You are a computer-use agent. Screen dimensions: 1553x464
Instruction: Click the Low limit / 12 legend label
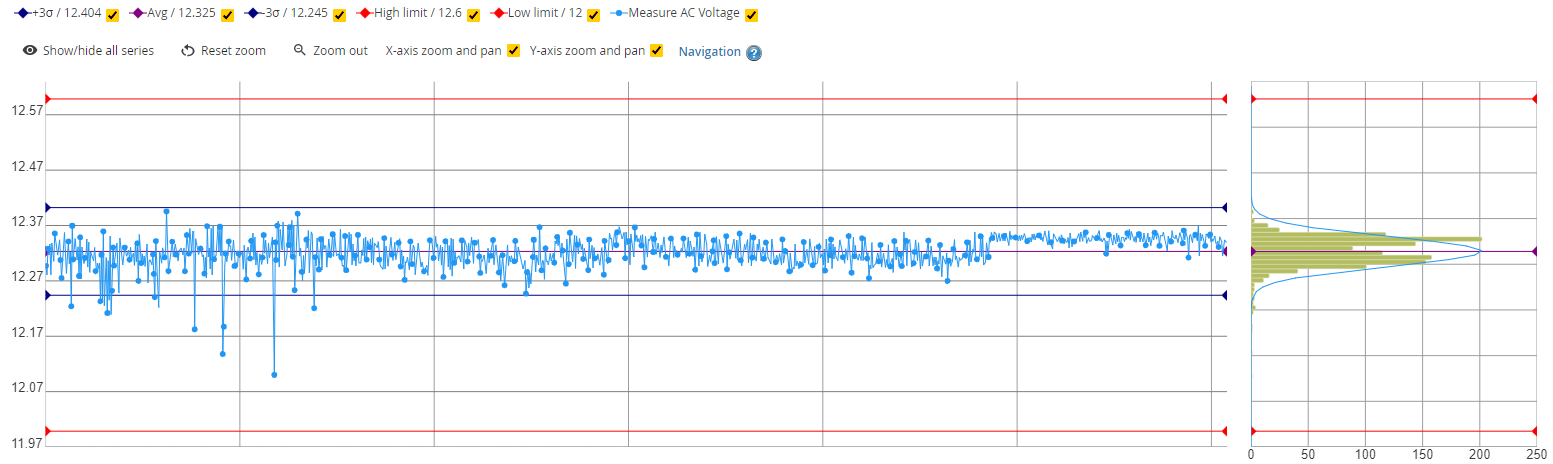click(x=544, y=14)
